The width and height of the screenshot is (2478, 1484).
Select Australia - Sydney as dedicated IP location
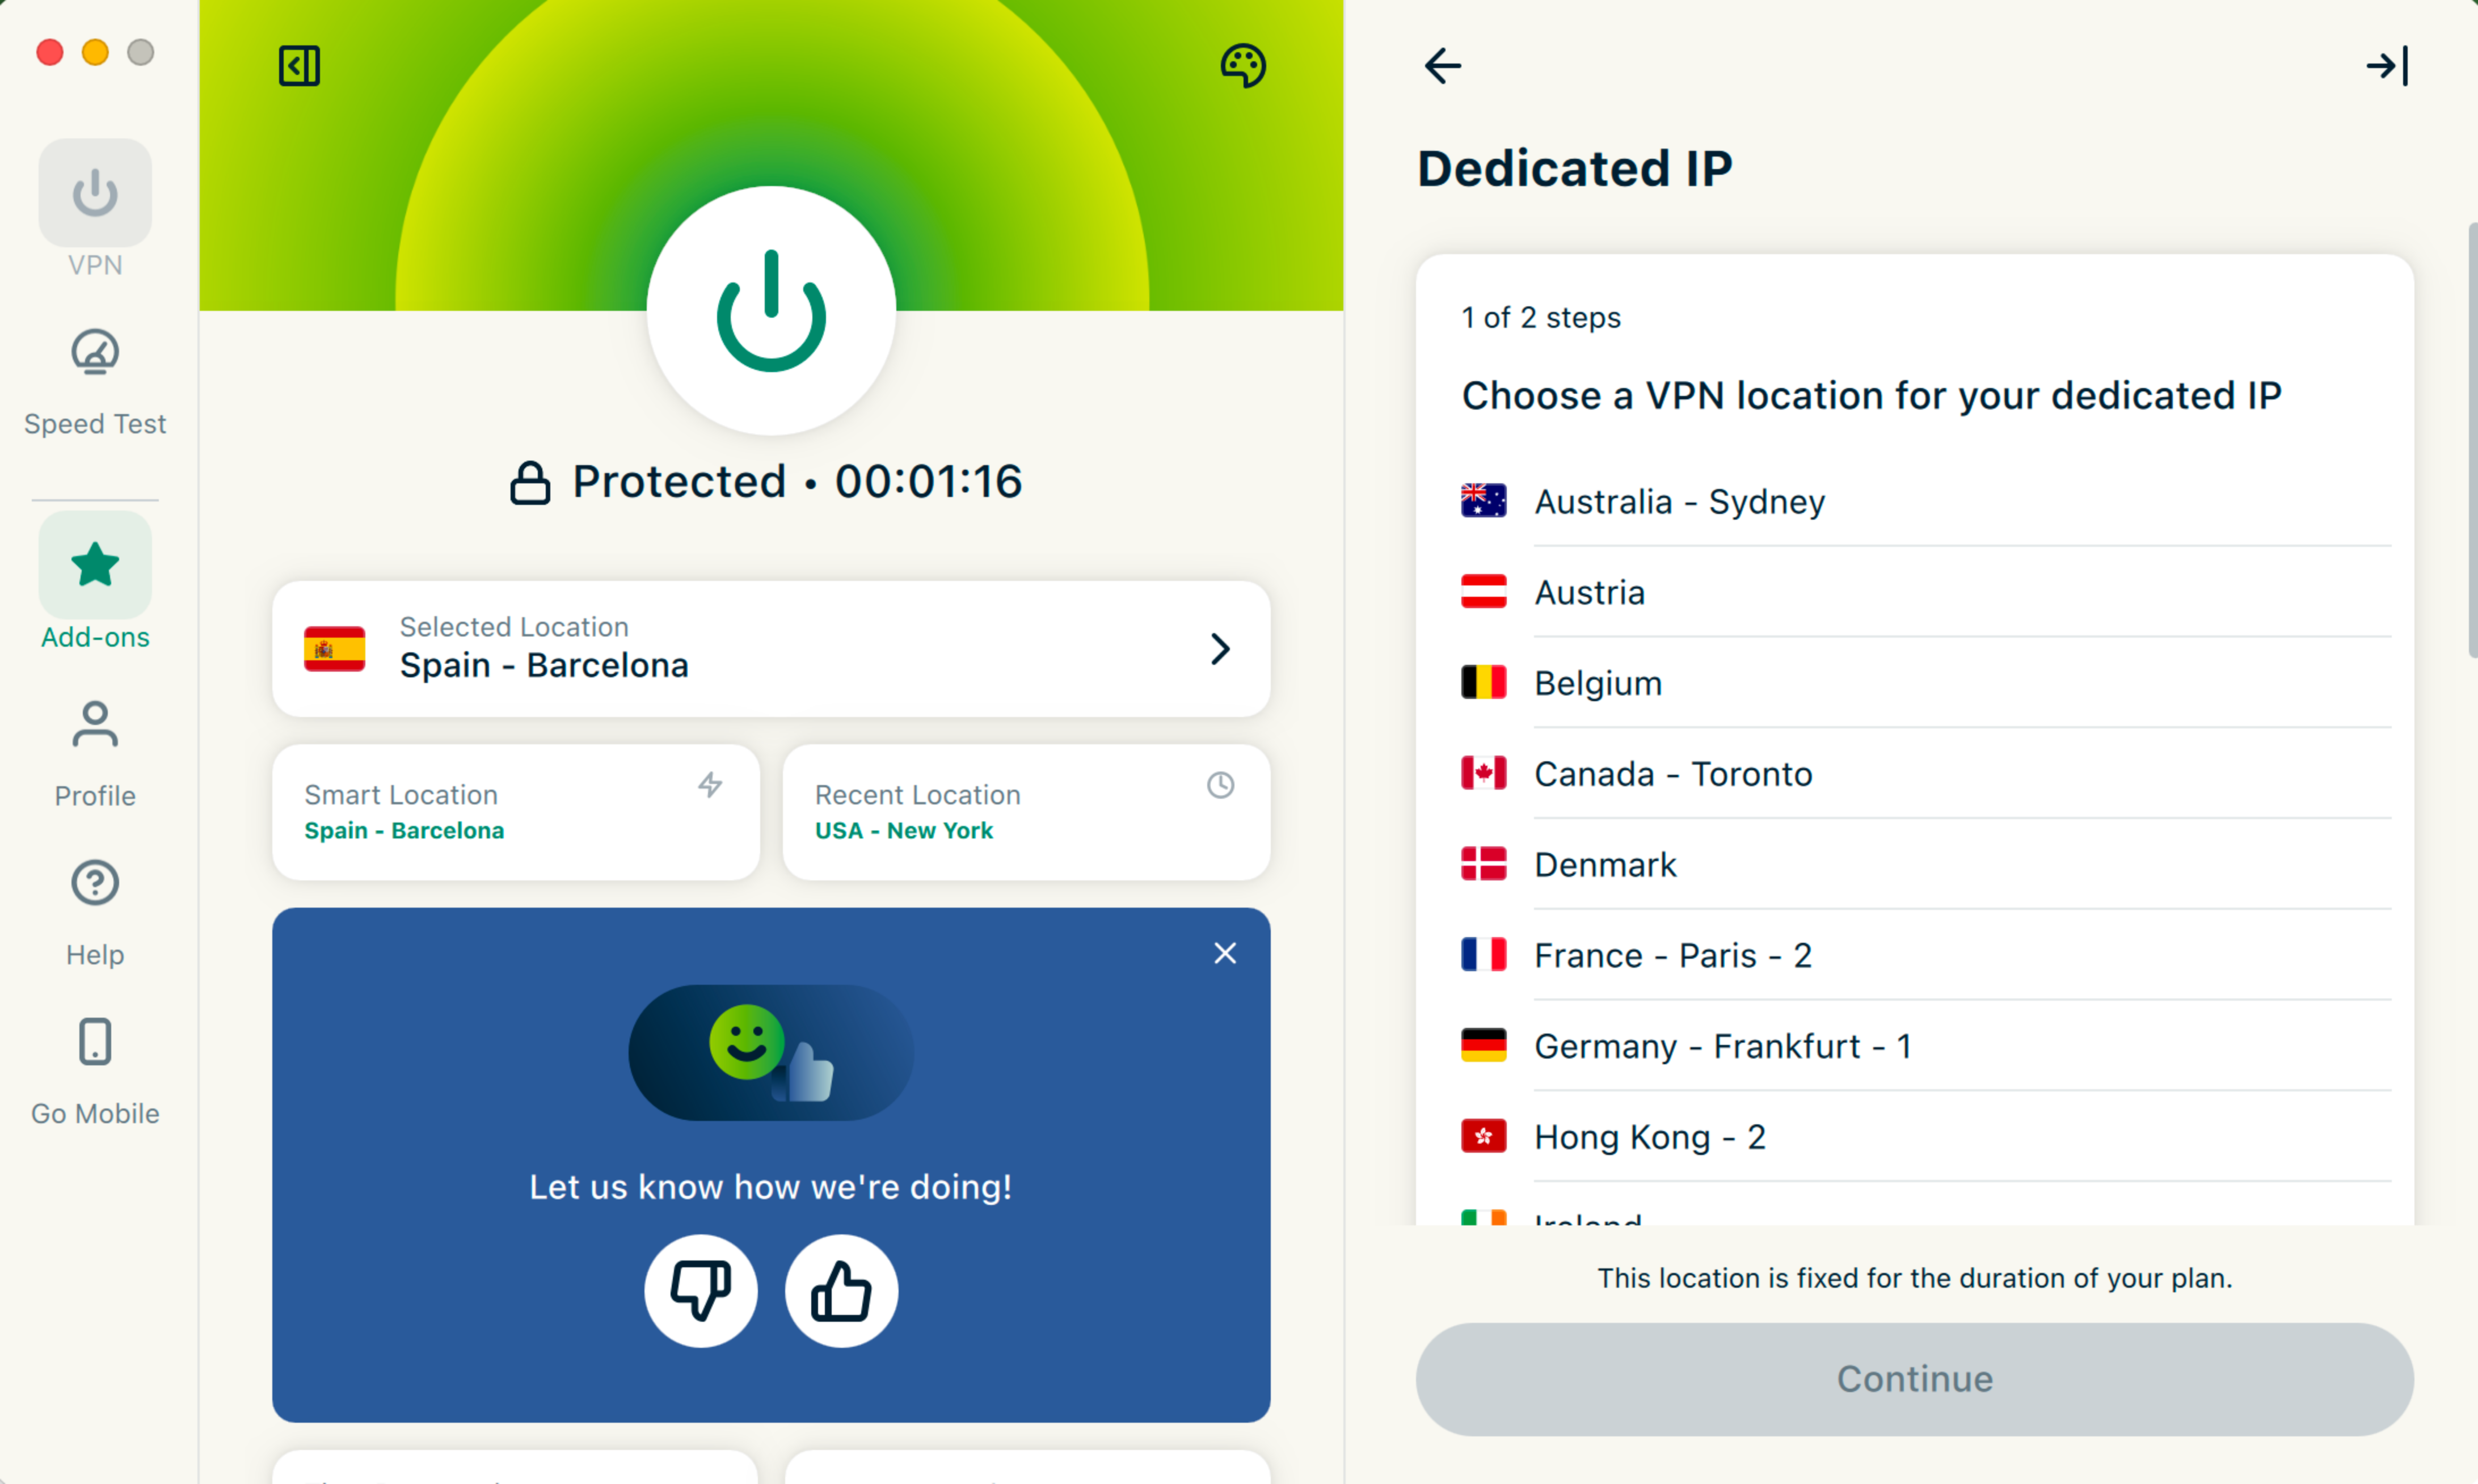[1680, 501]
